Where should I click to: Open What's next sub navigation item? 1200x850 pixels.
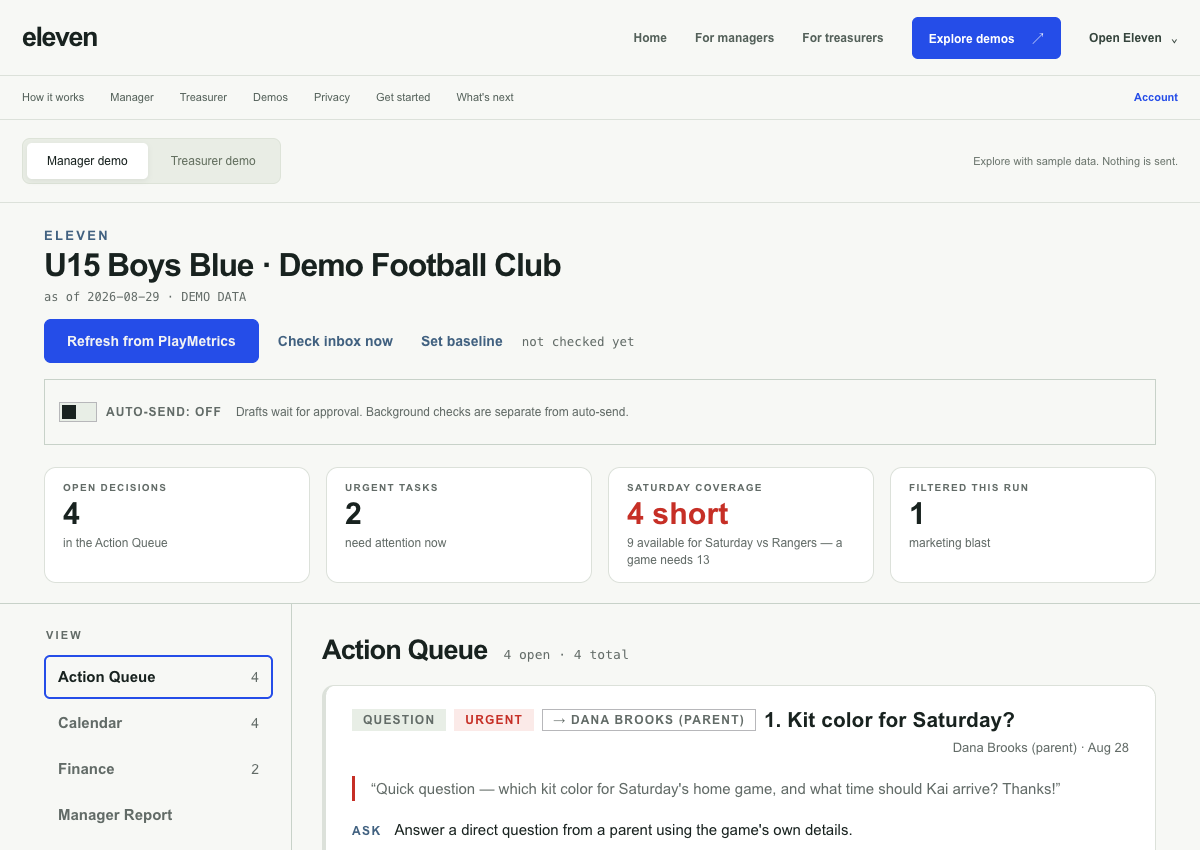tap(485, 97)
